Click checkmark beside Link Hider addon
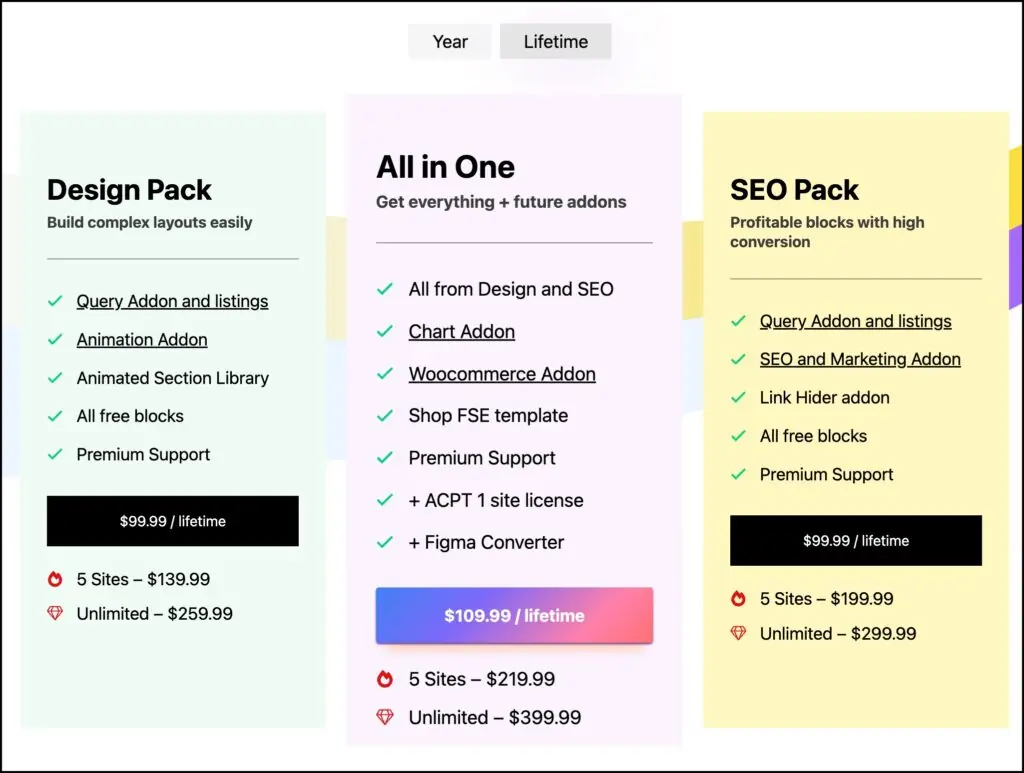Screen dimensions: 1024x773 (739, 398)
